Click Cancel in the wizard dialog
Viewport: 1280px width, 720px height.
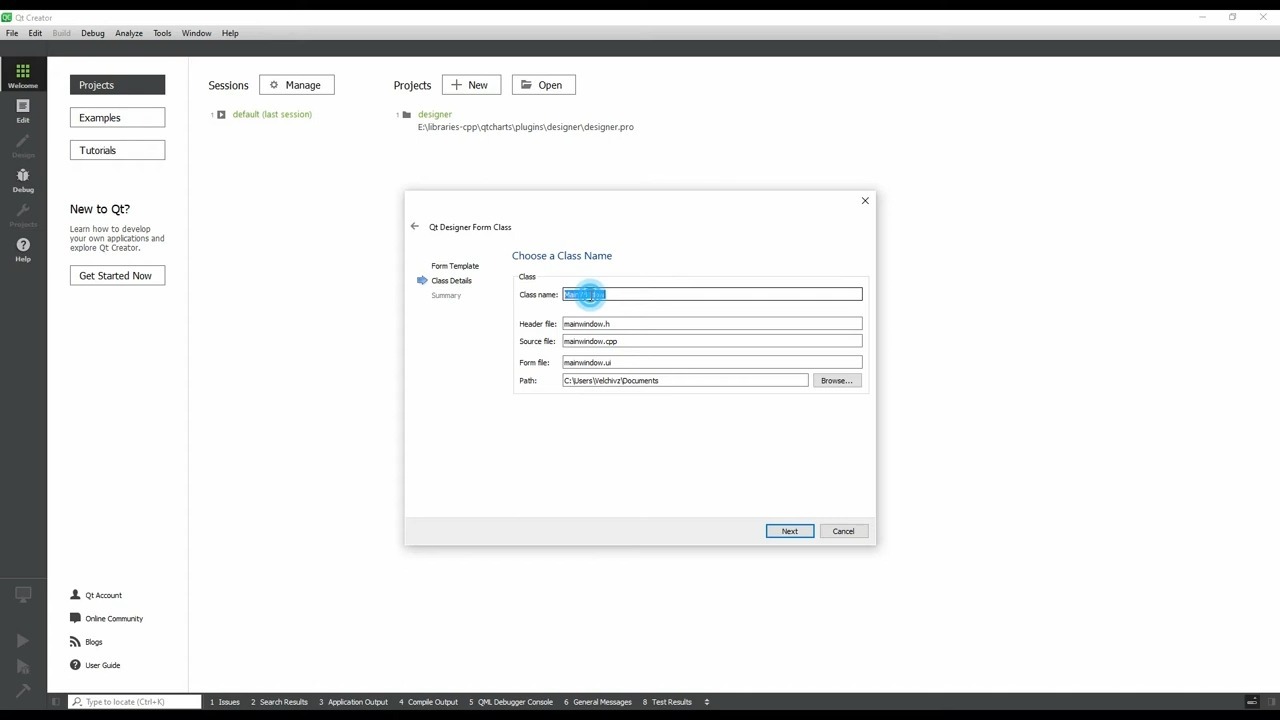pos(843,531)
